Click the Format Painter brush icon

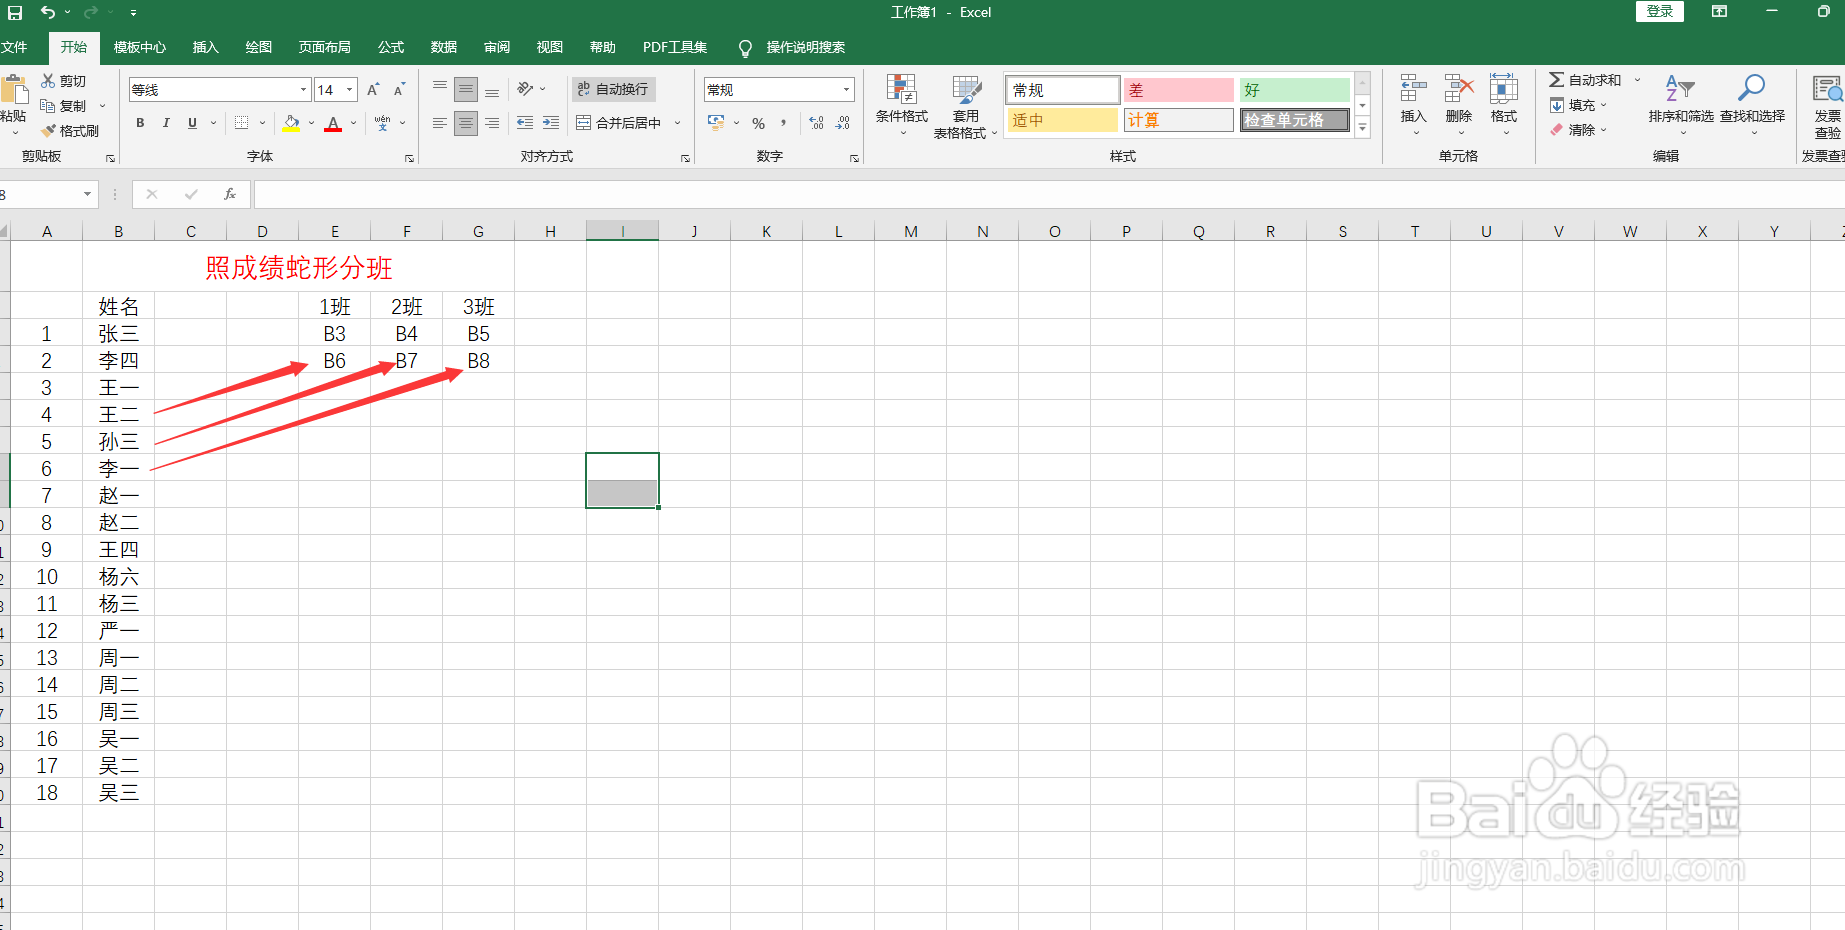click(48, 131)
